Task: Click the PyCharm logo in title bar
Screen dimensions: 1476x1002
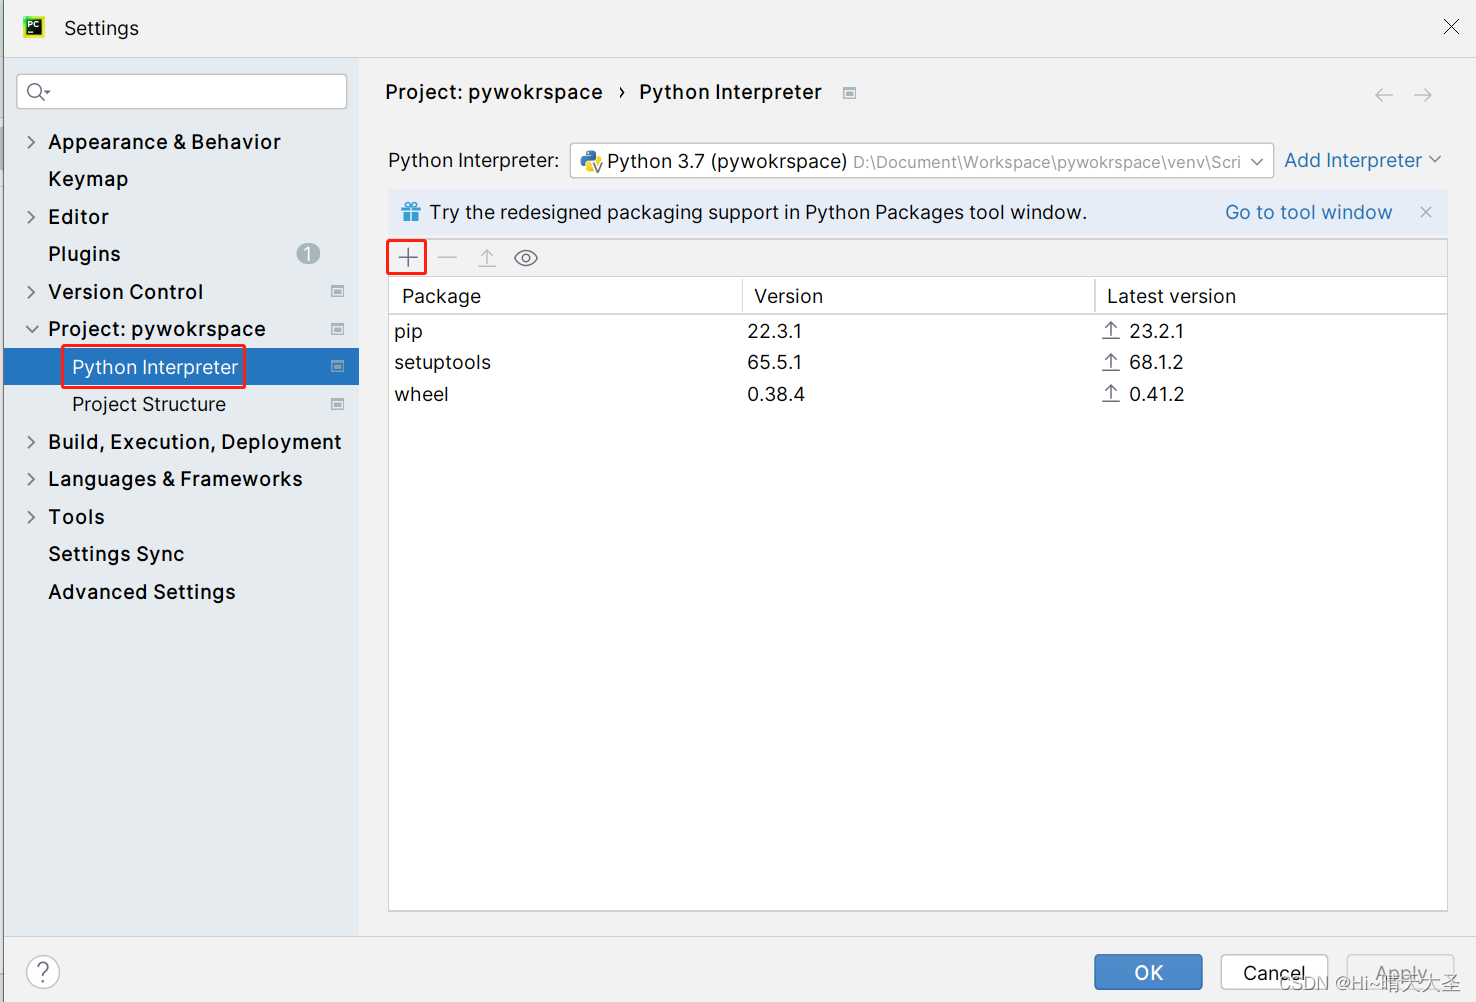Action: [x=34, y=27]
